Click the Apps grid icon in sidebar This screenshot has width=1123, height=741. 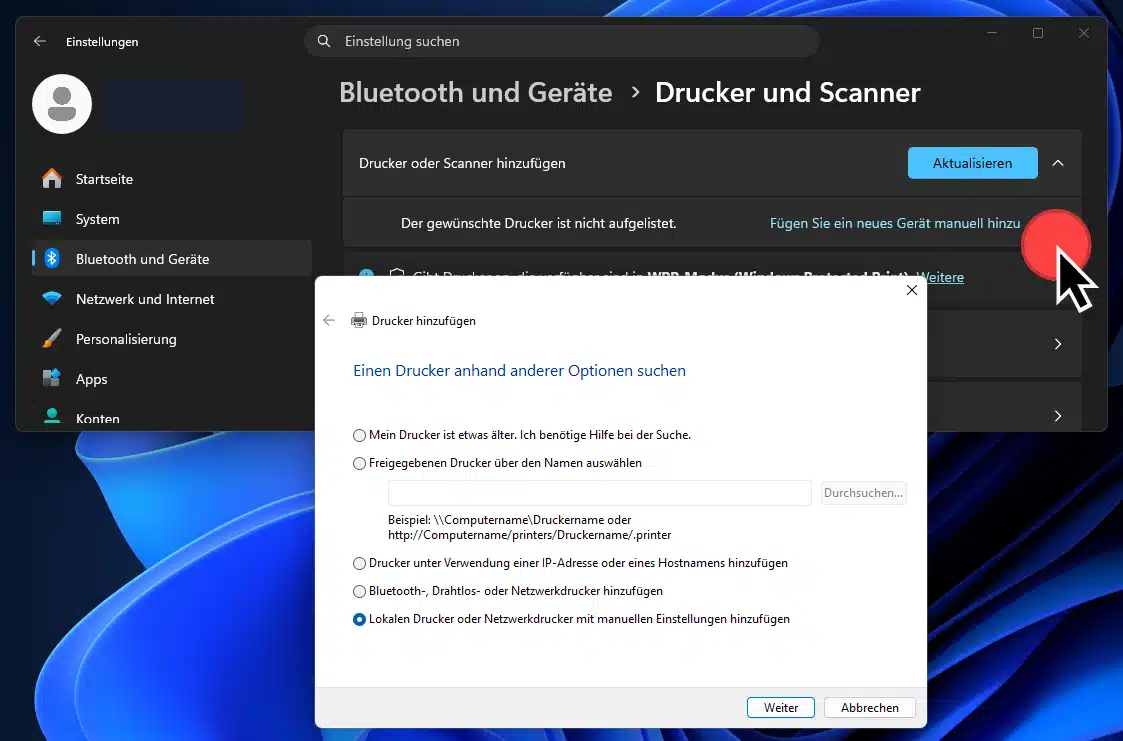pyautogui.click(x=52, y=378)
